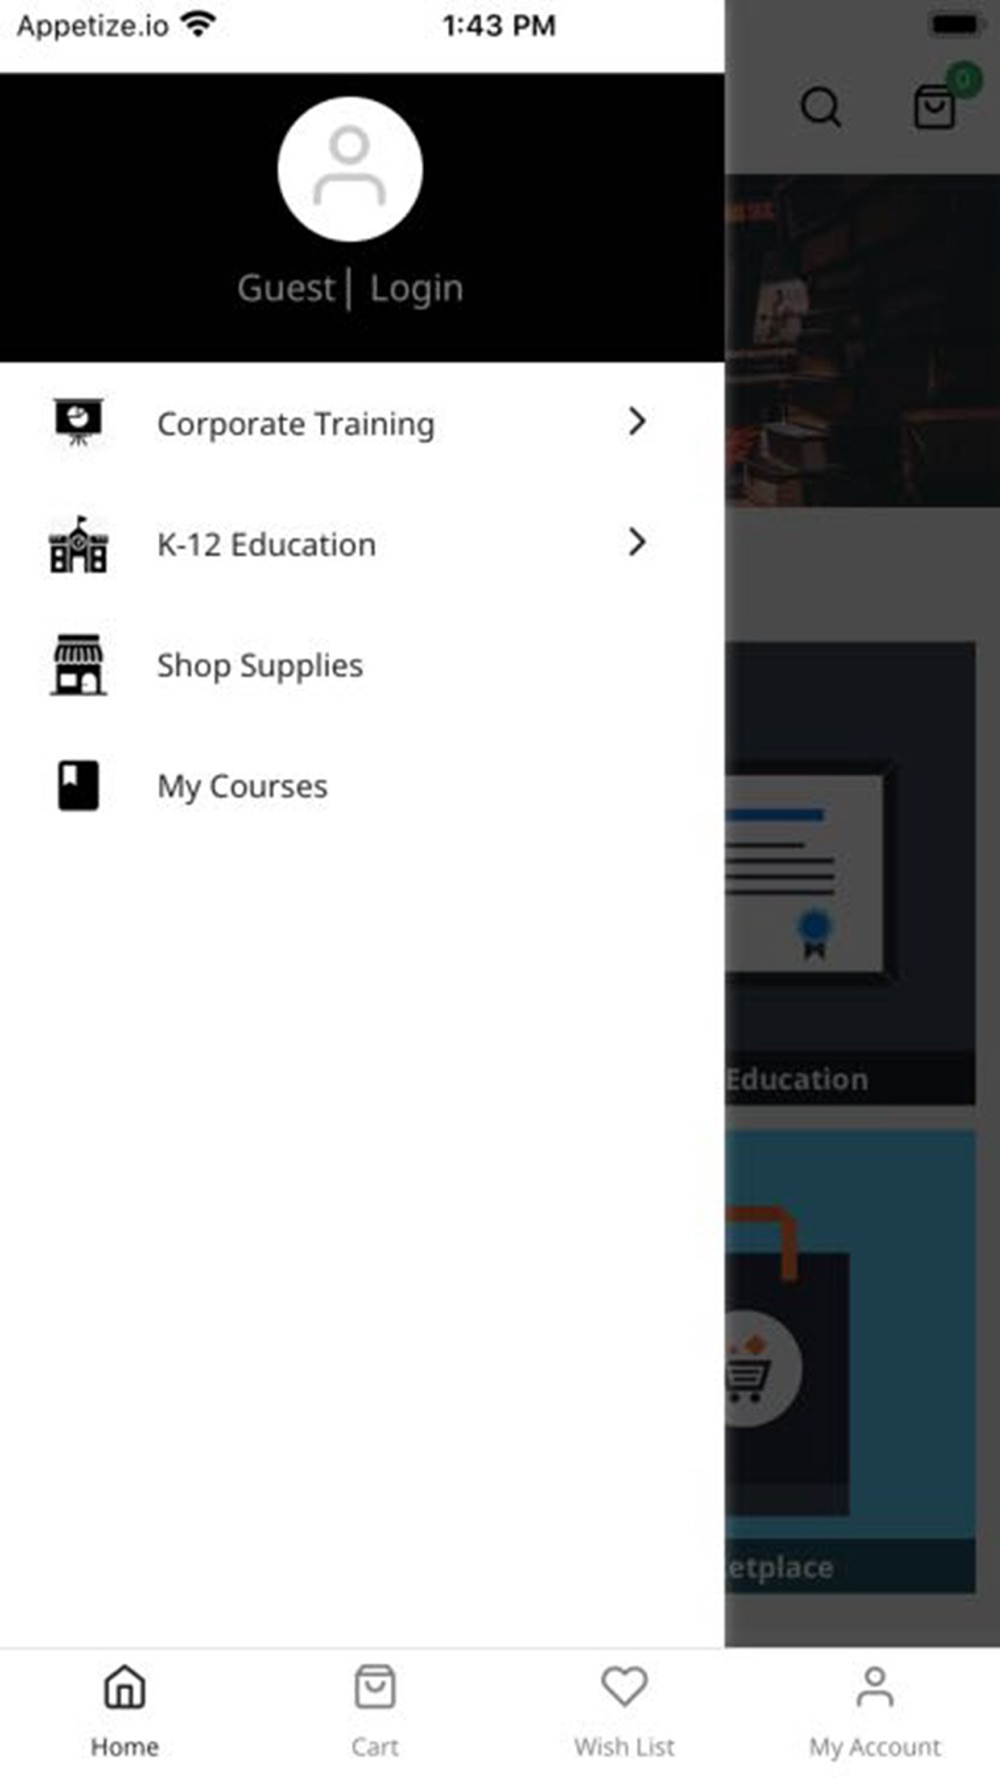
Task: Tap the guest profile avatar icon
Action: coord(350,169)
